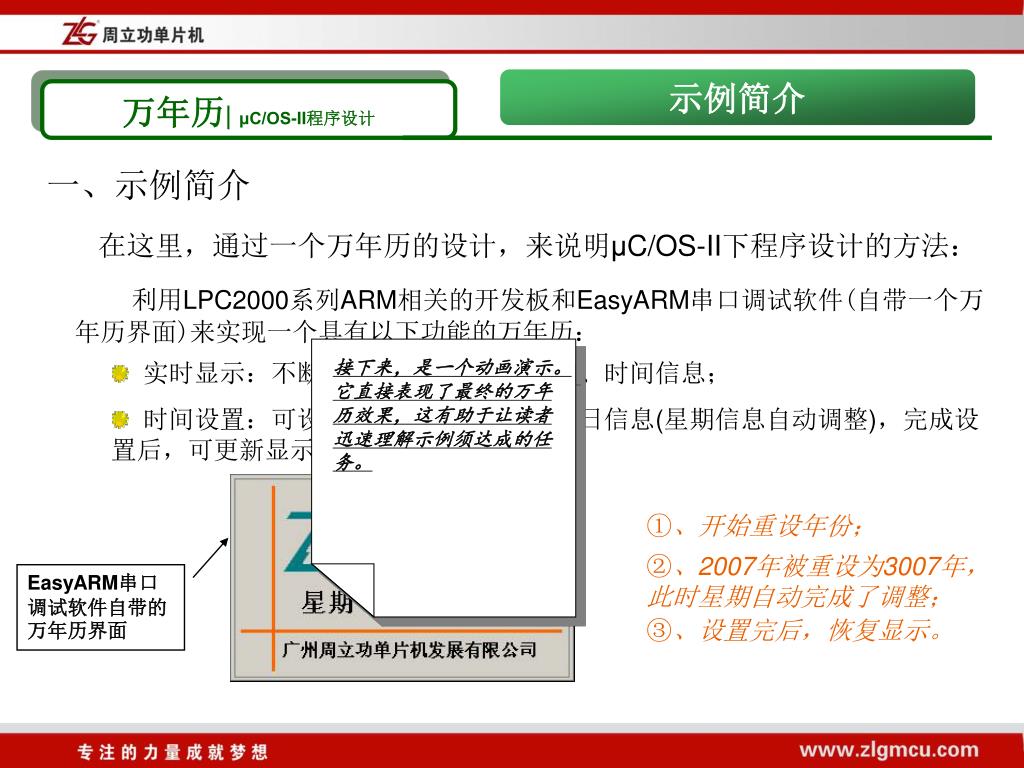The width and height of the screenshot is (1024, 768).
Task: Click the paragraph starting 利用LPC2000系列ARM
Action: (x=528, y=315)
